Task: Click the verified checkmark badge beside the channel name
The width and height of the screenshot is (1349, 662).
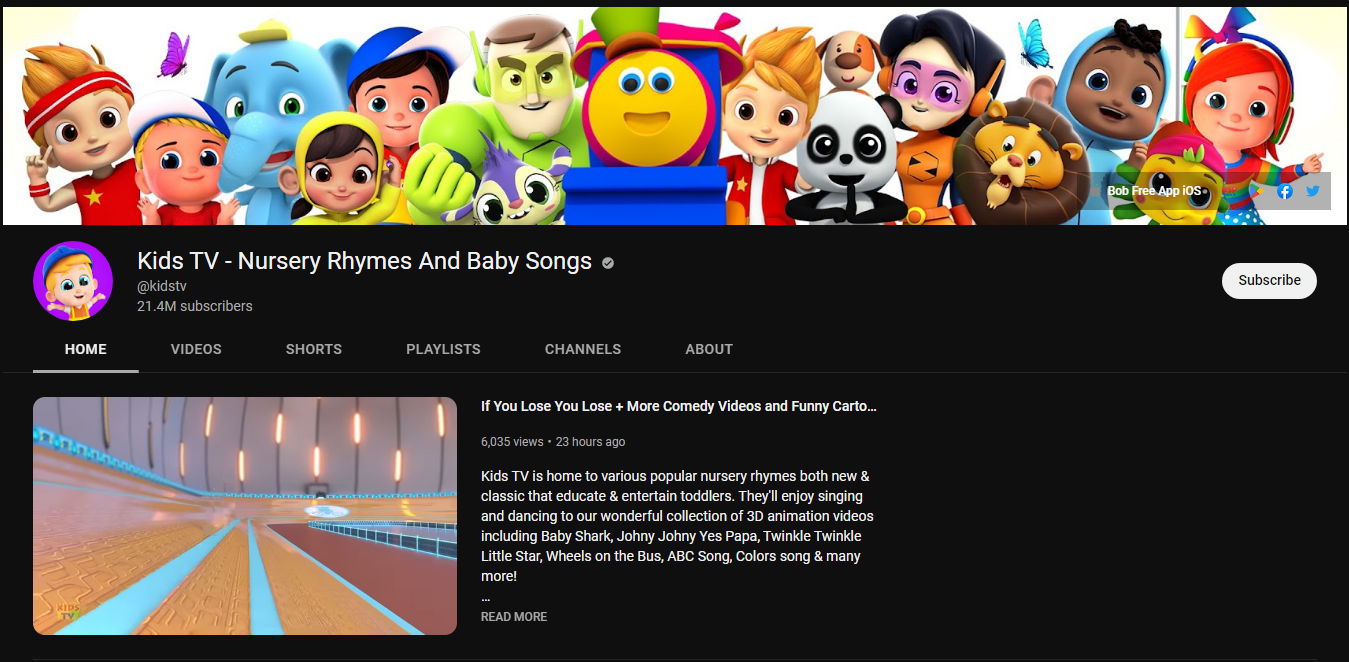Action: 608,262
